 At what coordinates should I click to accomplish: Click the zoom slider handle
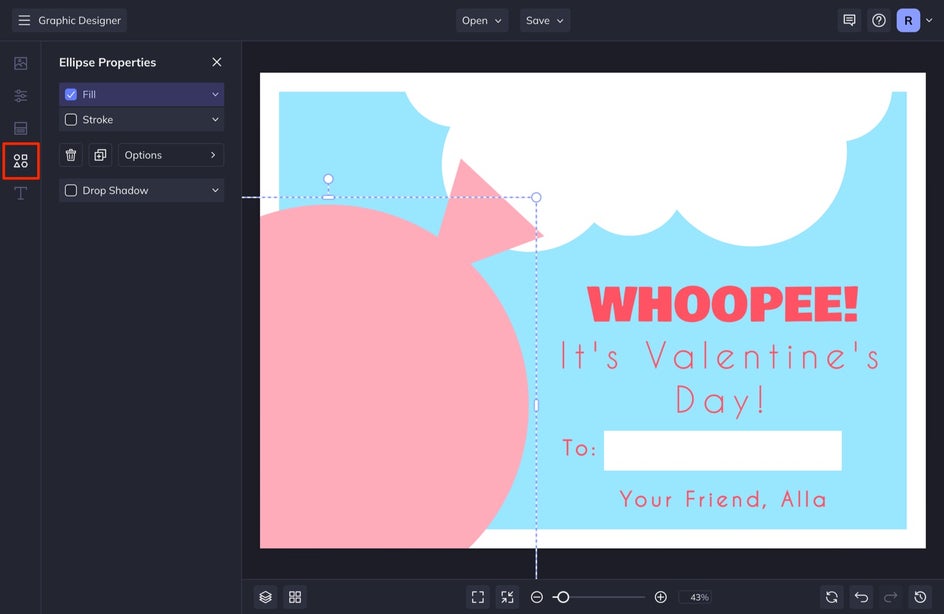pyautogui.click(x=562, y=597)
